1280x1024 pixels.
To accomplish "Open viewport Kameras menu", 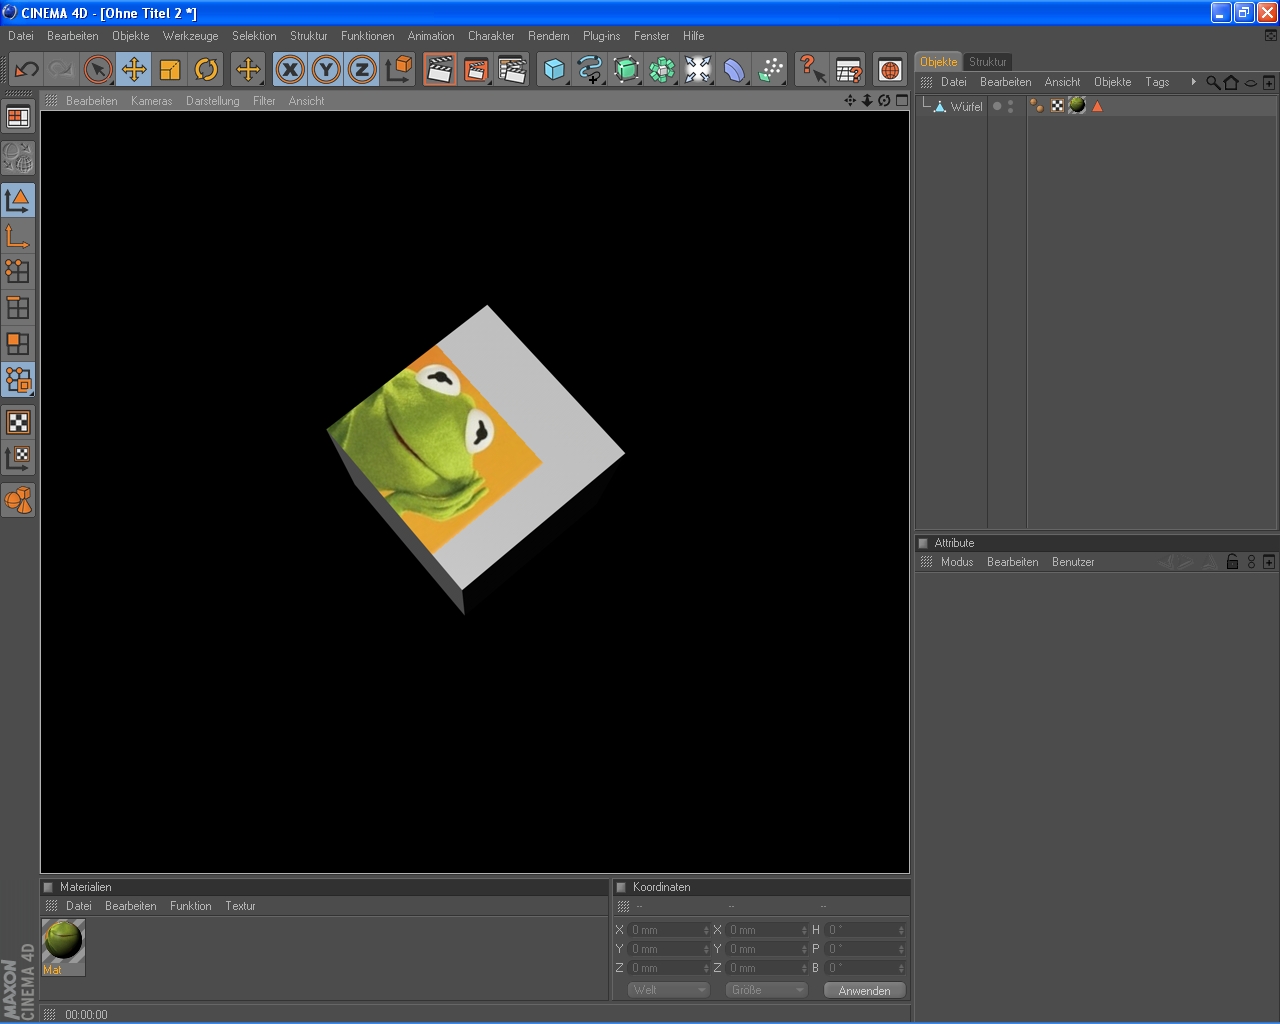I will 152,101.
